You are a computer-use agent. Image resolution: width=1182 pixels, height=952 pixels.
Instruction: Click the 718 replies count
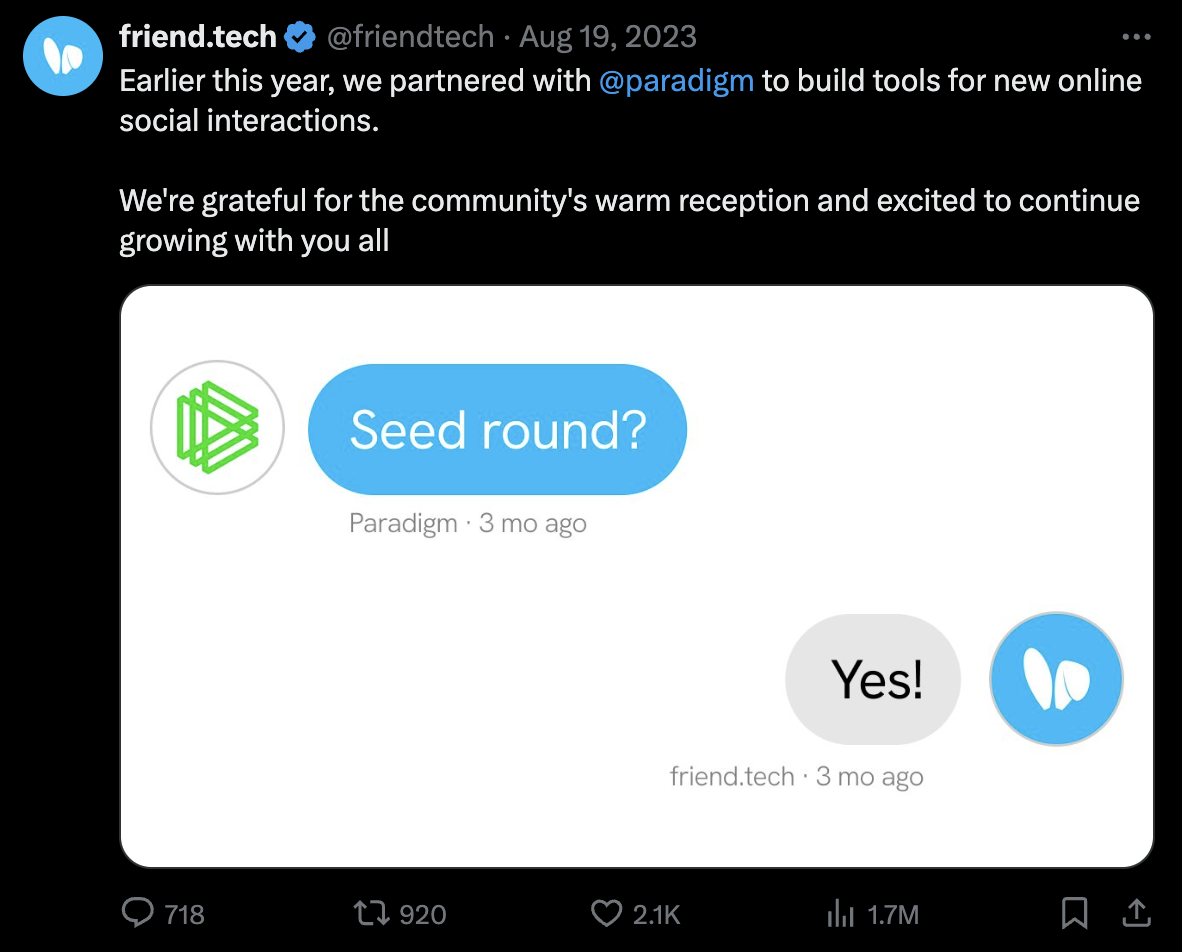tap(184, 914)
